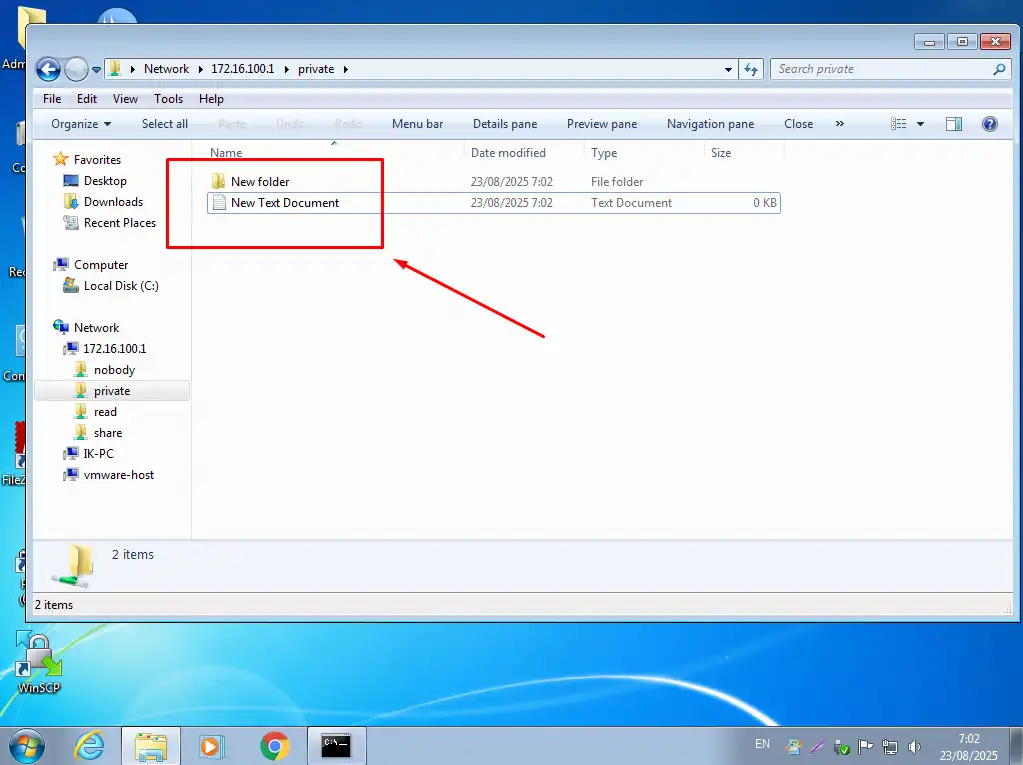This screenshot has width=1023, height=765.
Task: Open the Tools menu
Action: tap(168, 99)
